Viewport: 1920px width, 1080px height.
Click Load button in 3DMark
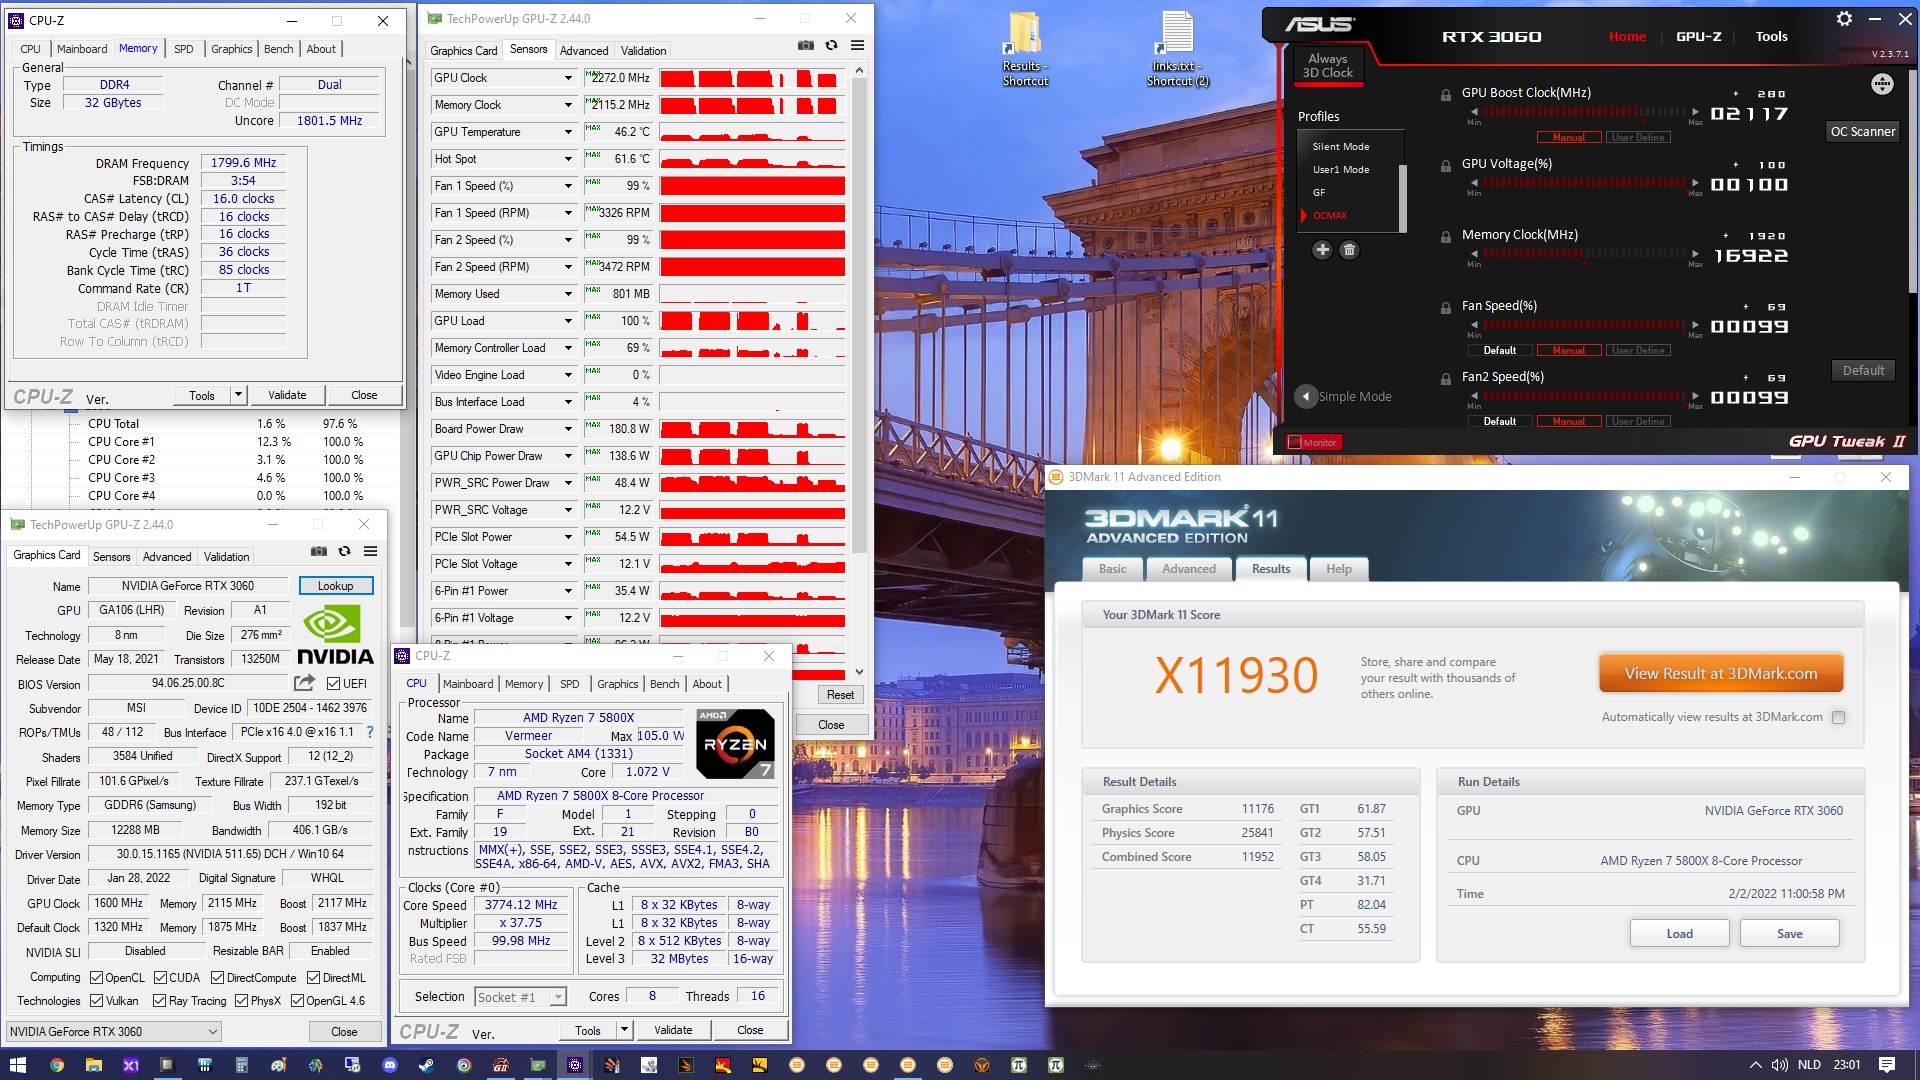click(x=1680, y=933)
